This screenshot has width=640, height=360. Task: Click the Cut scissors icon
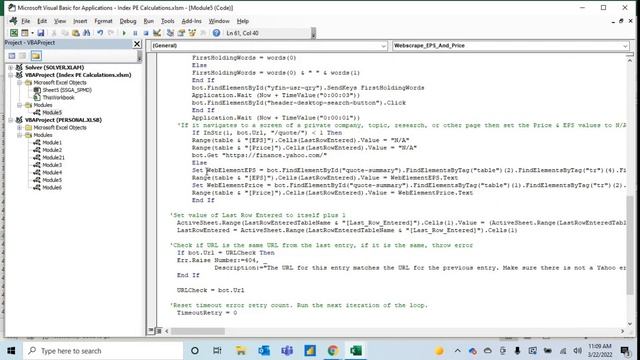click(53, 33)
